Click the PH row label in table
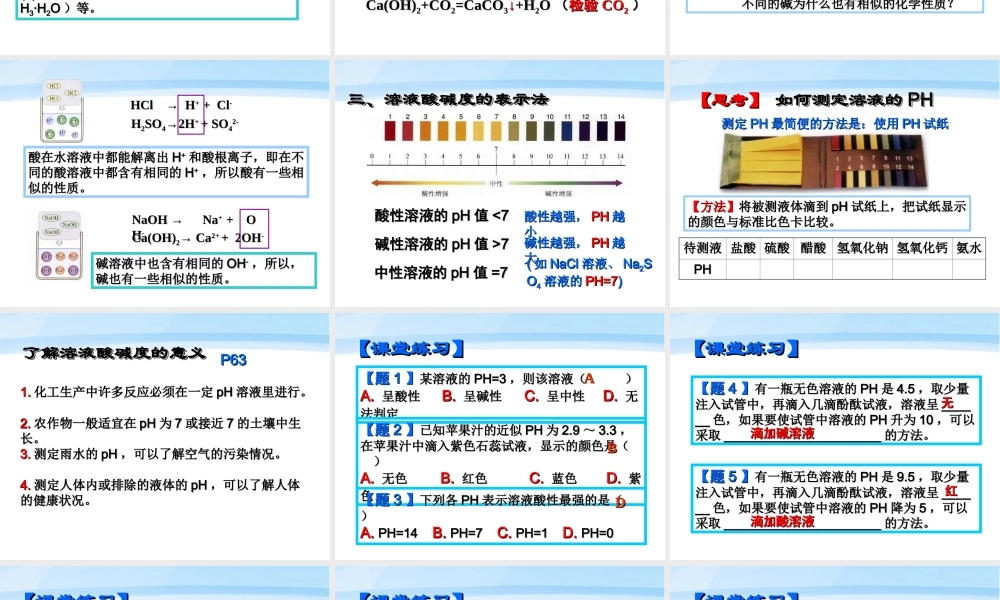The width and height of the screenshot is (1000, 600). (x=702, y=270)
